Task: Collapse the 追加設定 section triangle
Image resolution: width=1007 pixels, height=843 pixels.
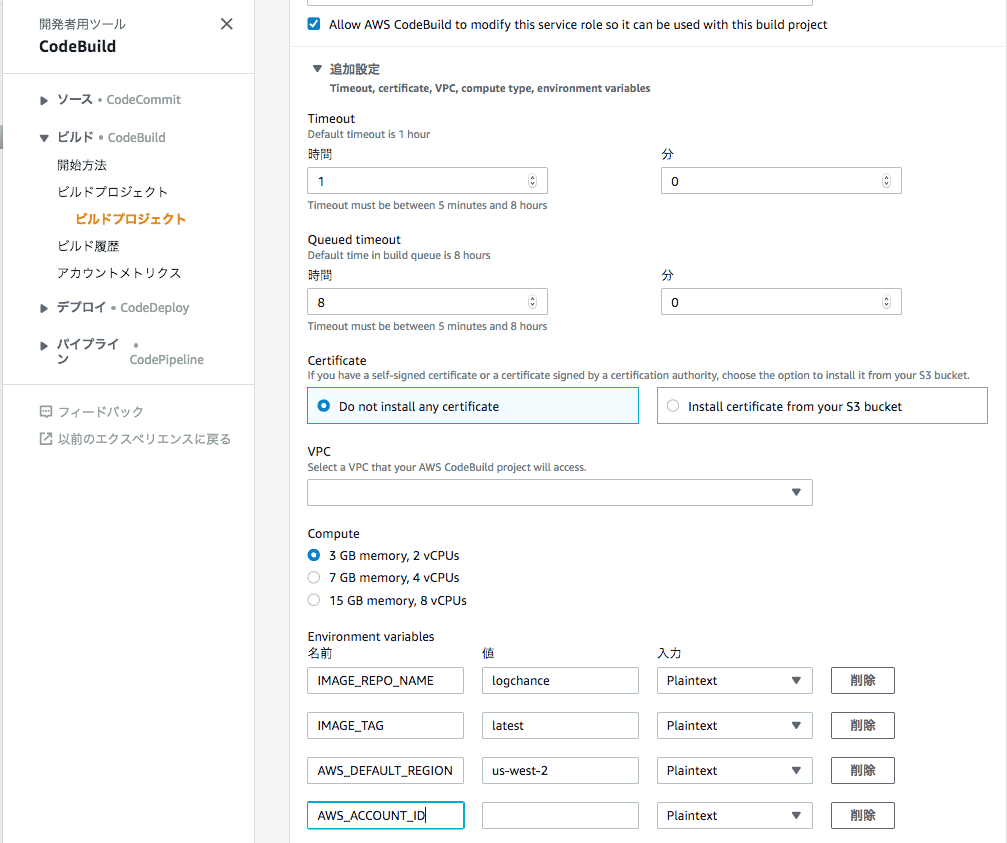Action: (317, 68)
